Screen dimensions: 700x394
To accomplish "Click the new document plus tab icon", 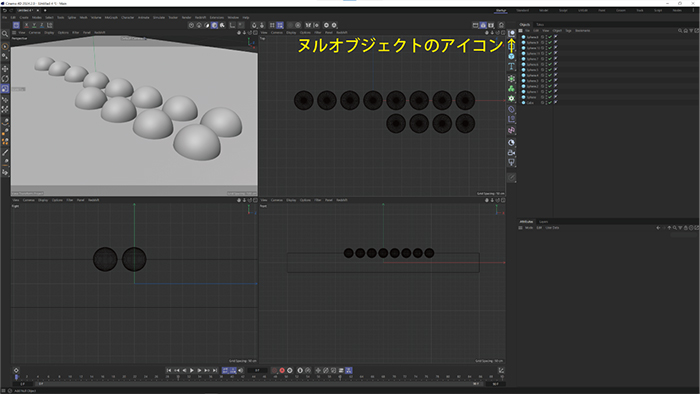I will (x=45, y=10).
